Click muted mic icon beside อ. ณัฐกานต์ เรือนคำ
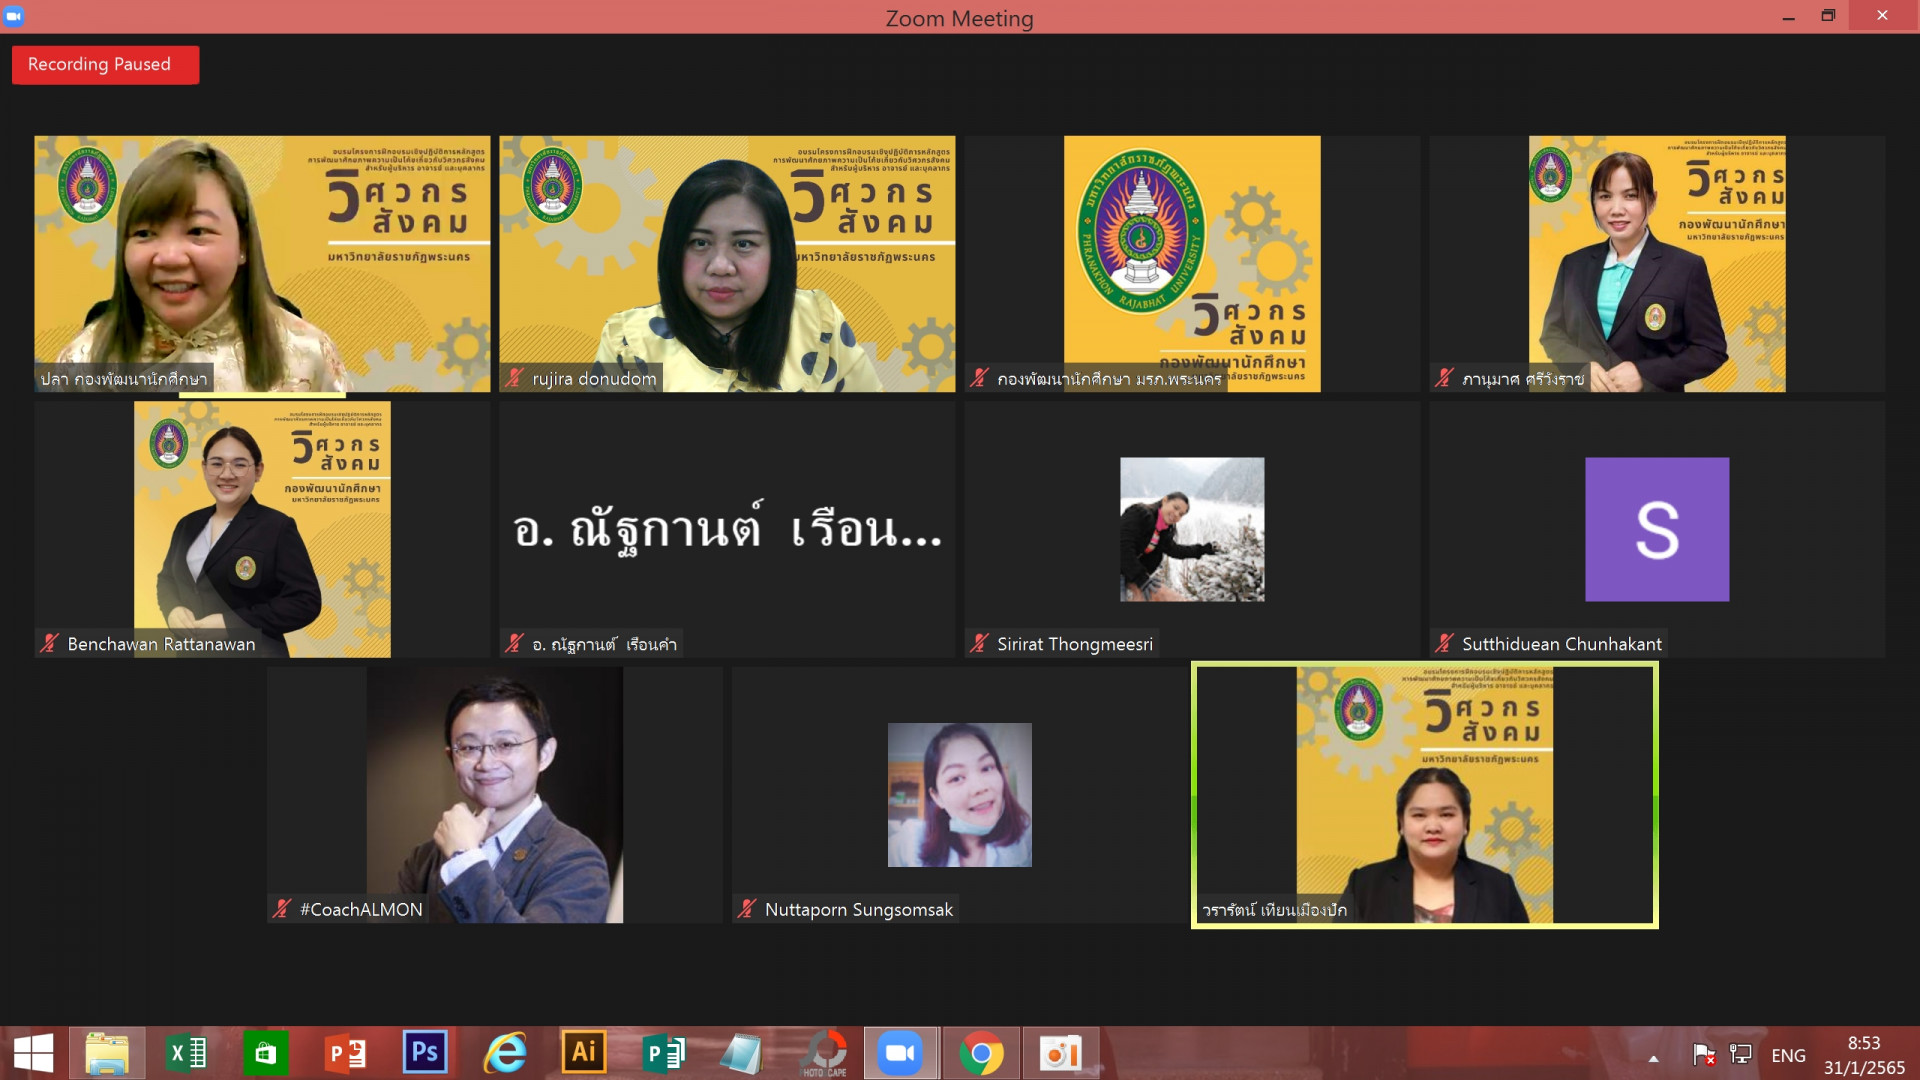Image resolution: width=1920 pixels, height=1080 pixels. (x=514, y=644)
